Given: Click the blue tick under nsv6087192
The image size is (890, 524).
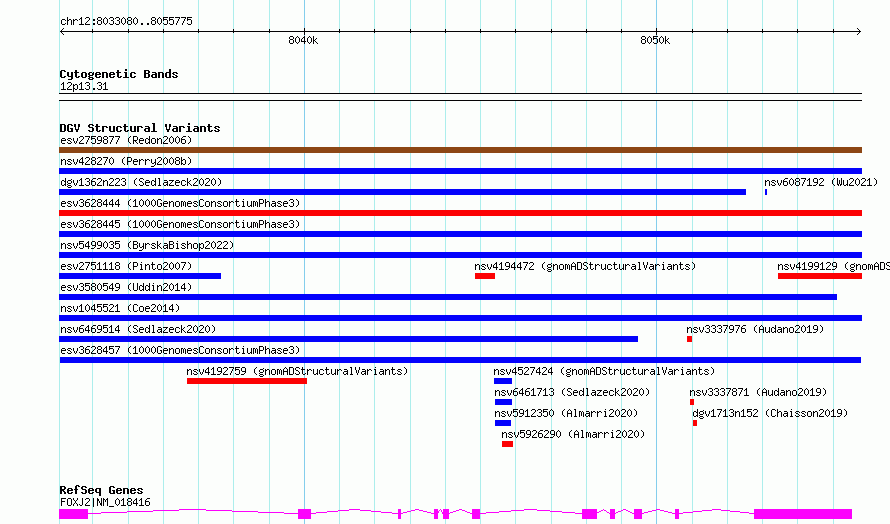Looking at the screenshot, I should 766,192.
